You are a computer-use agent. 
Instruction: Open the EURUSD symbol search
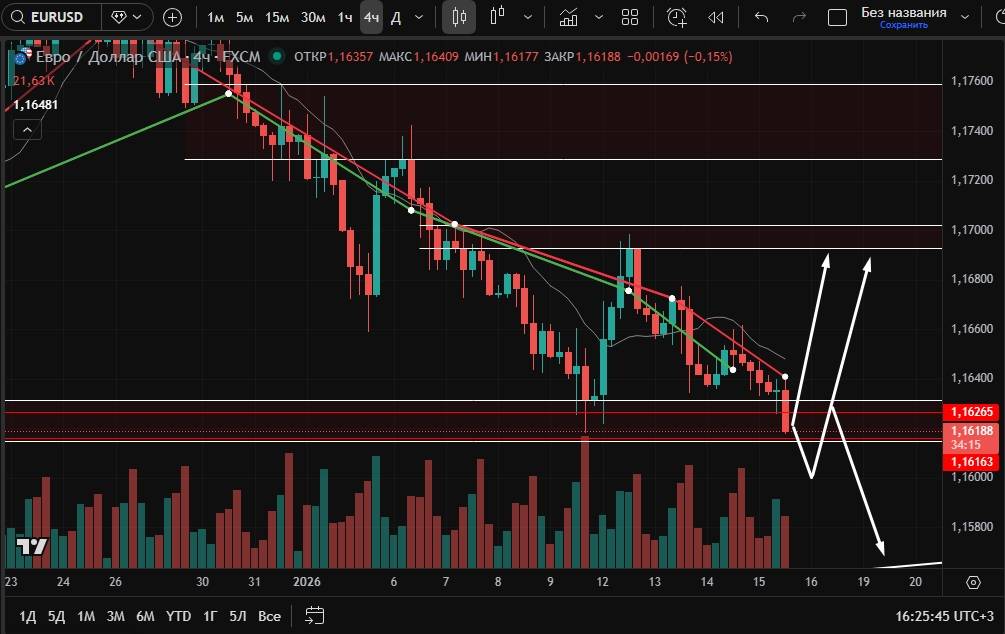tap(52, 17)
